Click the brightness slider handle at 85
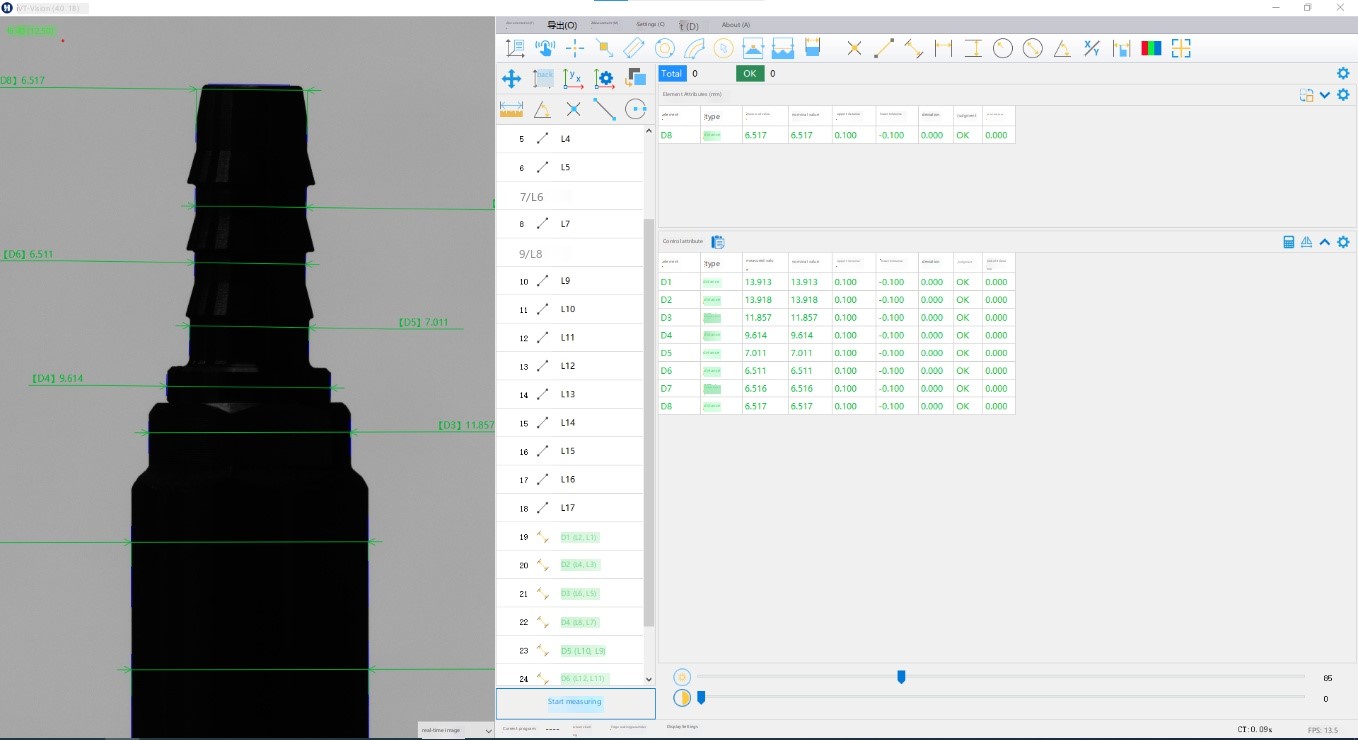Screen dimensions: 1358x740 tap(901, 677)
